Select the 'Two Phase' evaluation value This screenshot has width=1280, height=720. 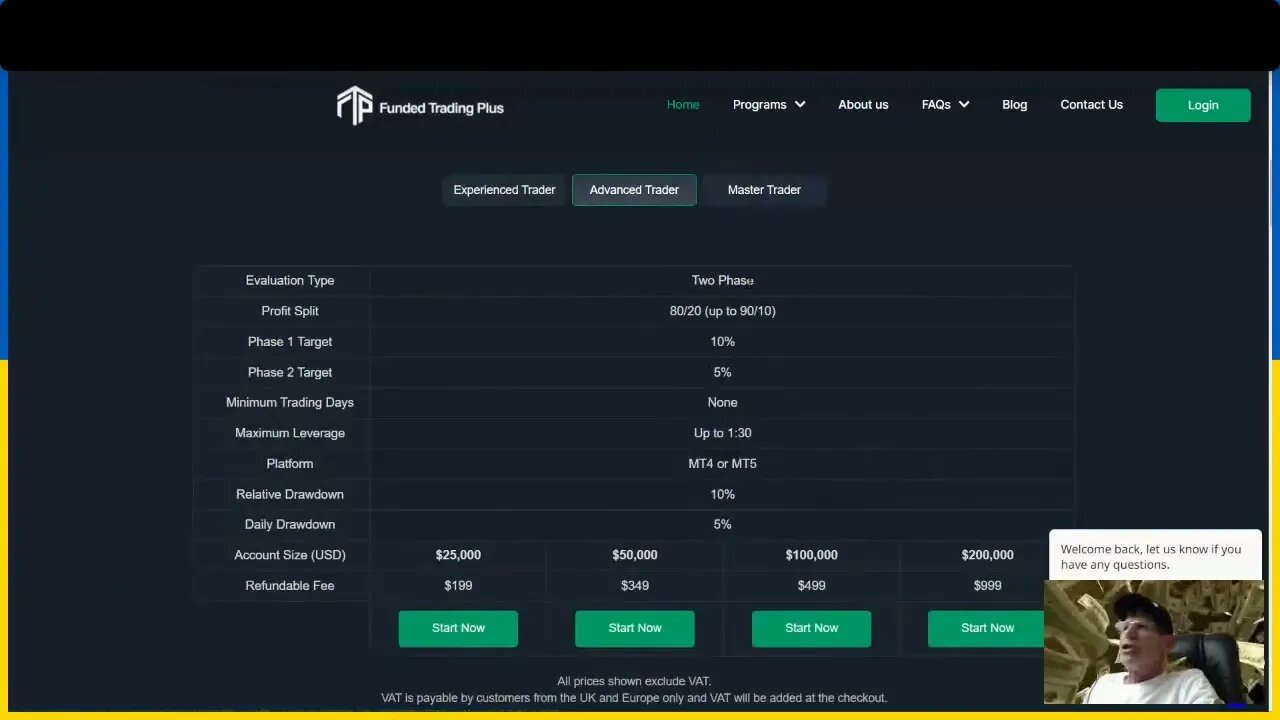722,281
